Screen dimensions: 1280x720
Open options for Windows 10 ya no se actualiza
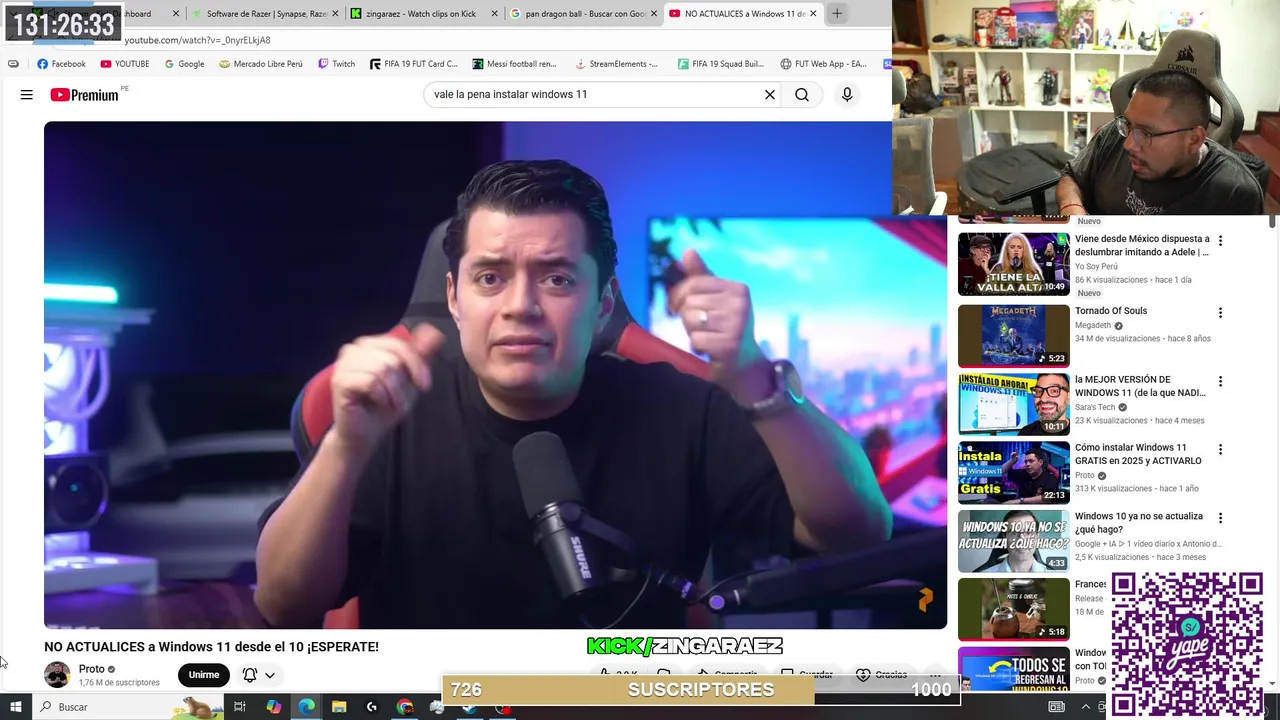[x=1220, y=518]
